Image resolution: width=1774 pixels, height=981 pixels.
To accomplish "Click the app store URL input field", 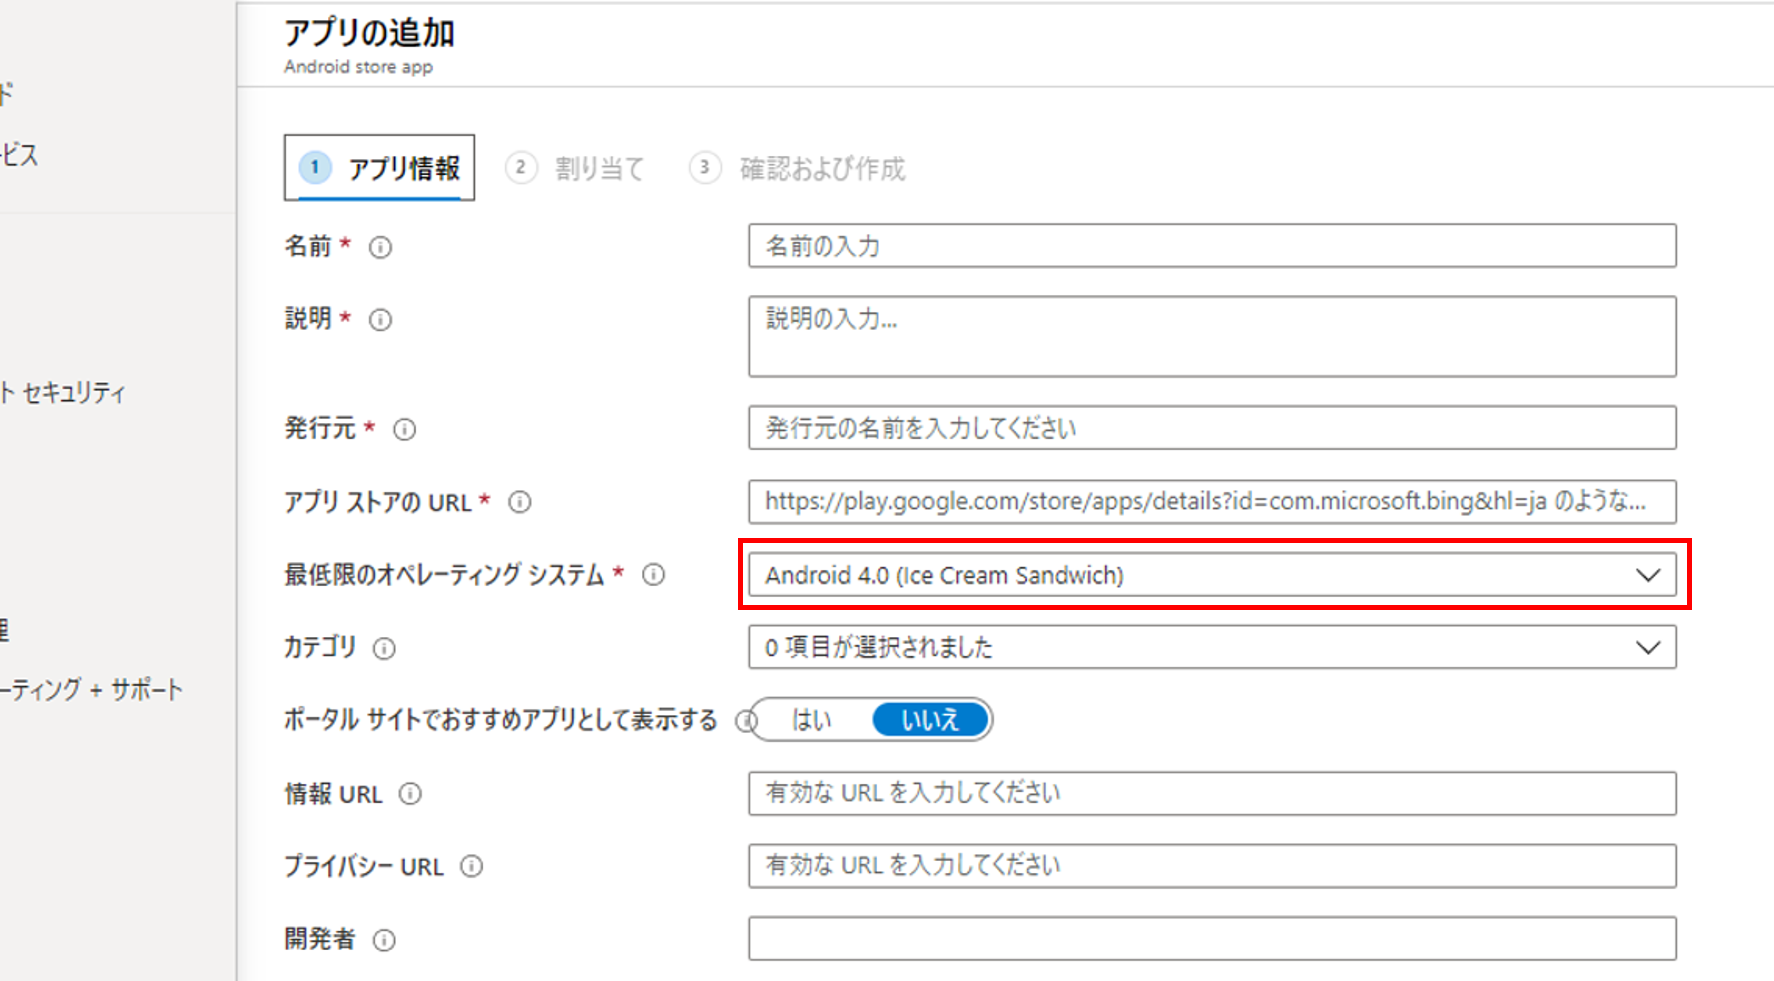I will (1211, 502).
